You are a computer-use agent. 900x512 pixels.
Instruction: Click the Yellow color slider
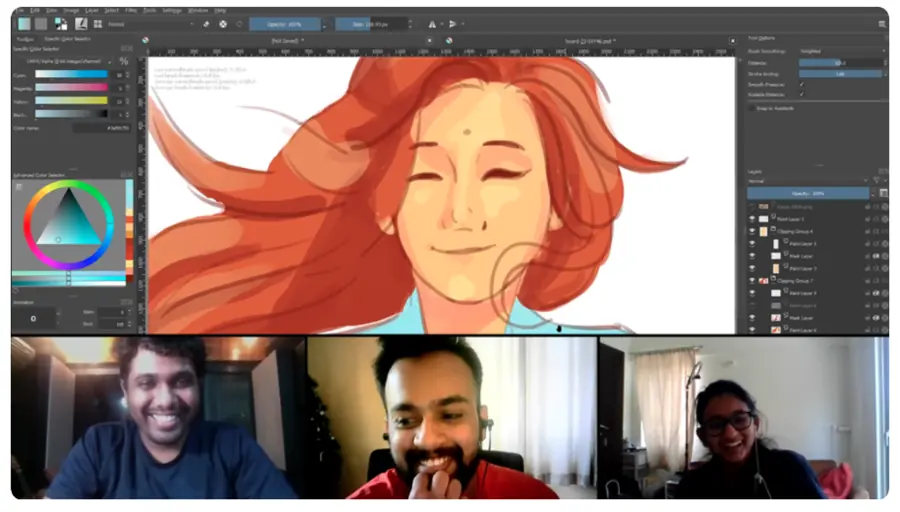71,100
